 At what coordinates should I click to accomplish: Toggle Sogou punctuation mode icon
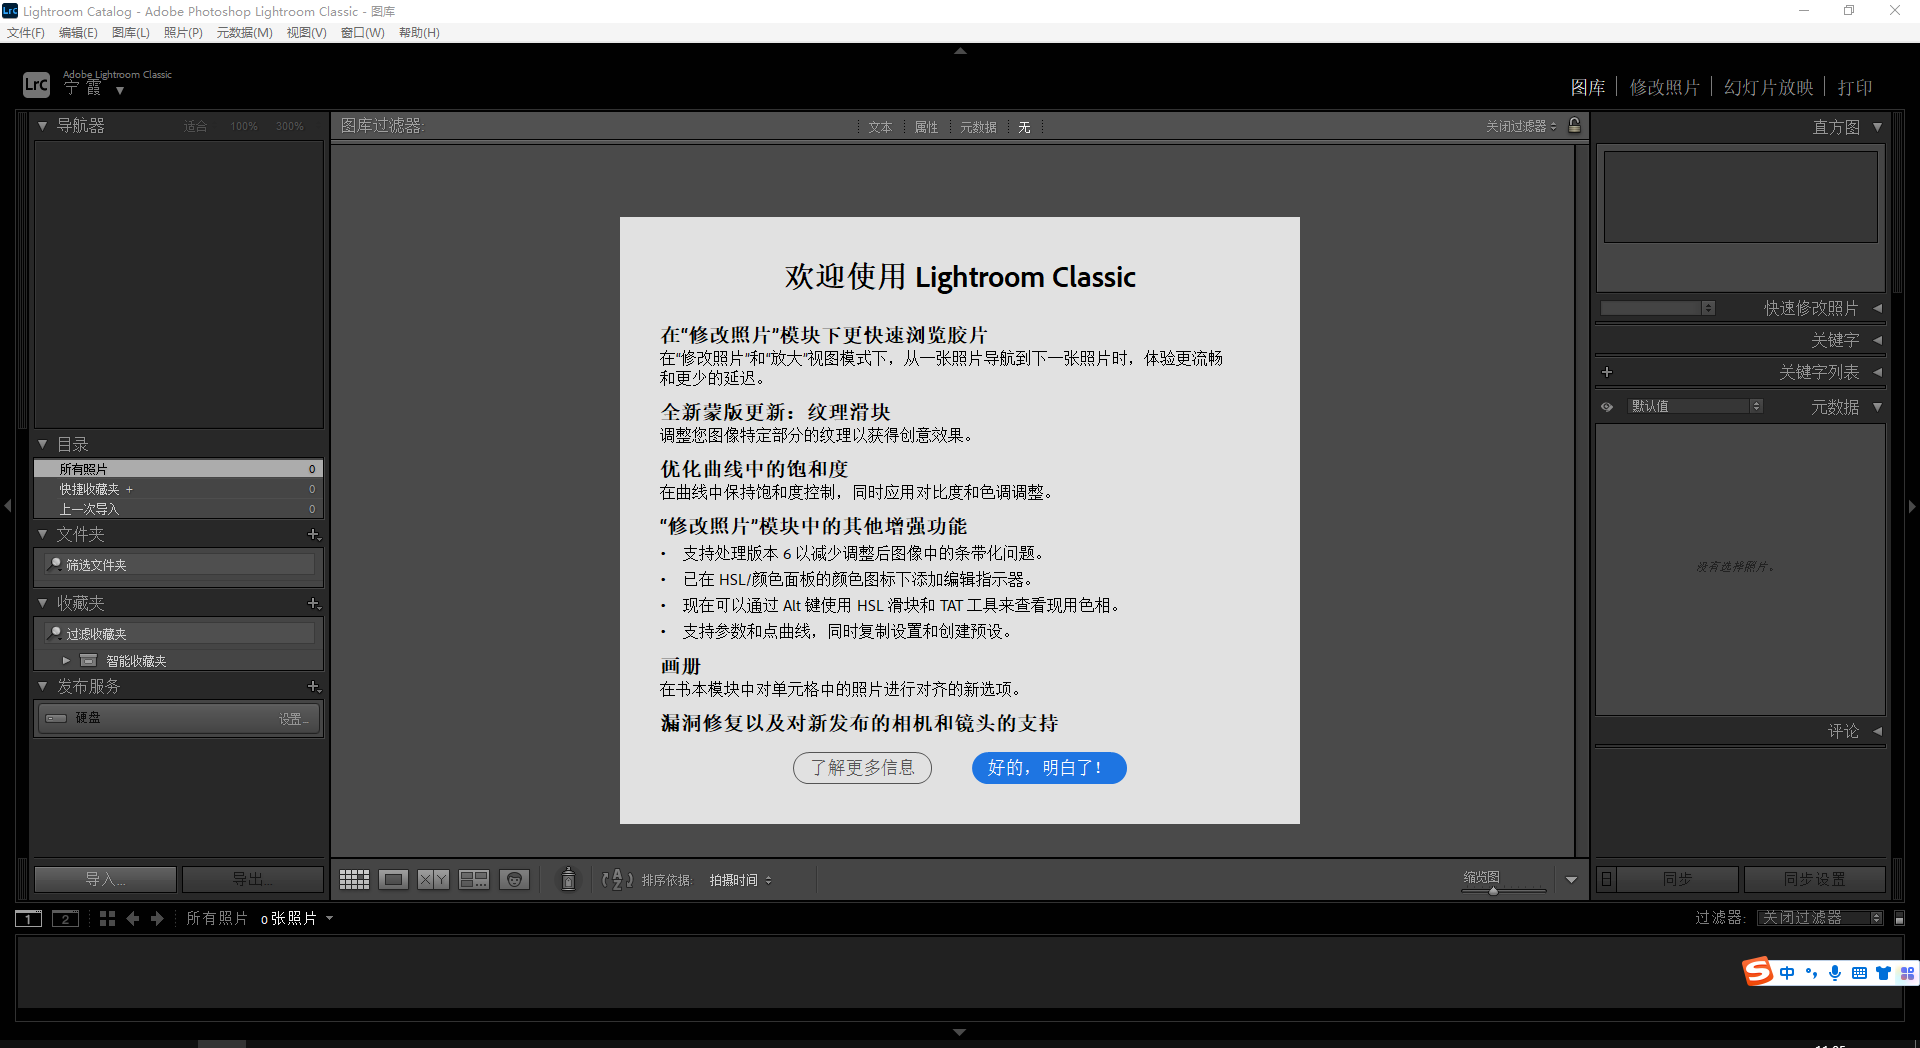[1811, 973]
